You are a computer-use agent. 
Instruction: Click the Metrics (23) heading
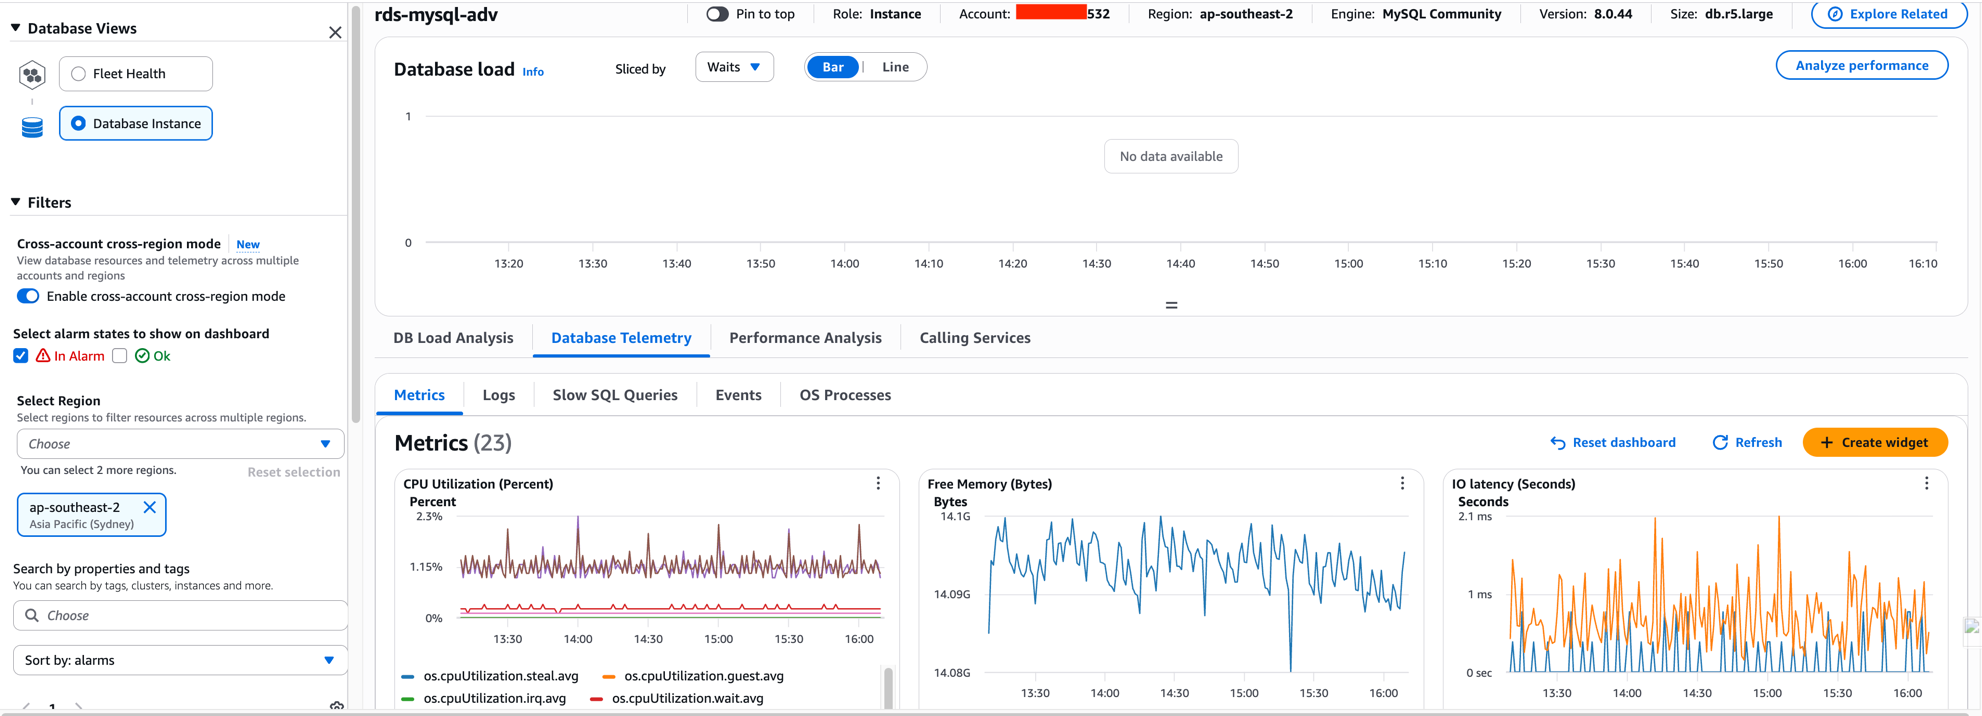[x=453, y=443]
